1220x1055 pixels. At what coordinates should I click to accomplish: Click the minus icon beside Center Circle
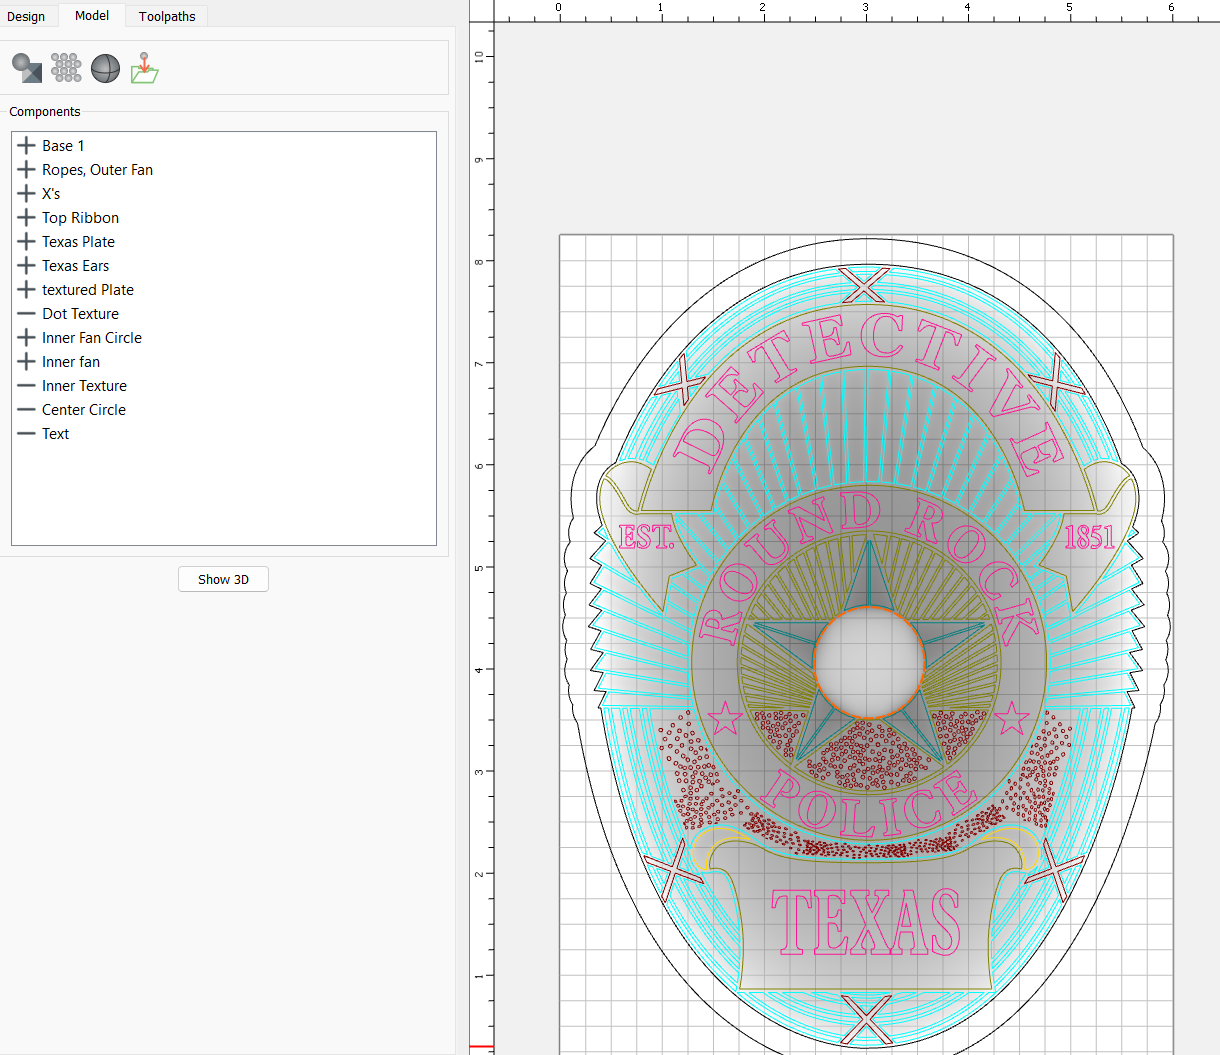click(x=26, y=410)
